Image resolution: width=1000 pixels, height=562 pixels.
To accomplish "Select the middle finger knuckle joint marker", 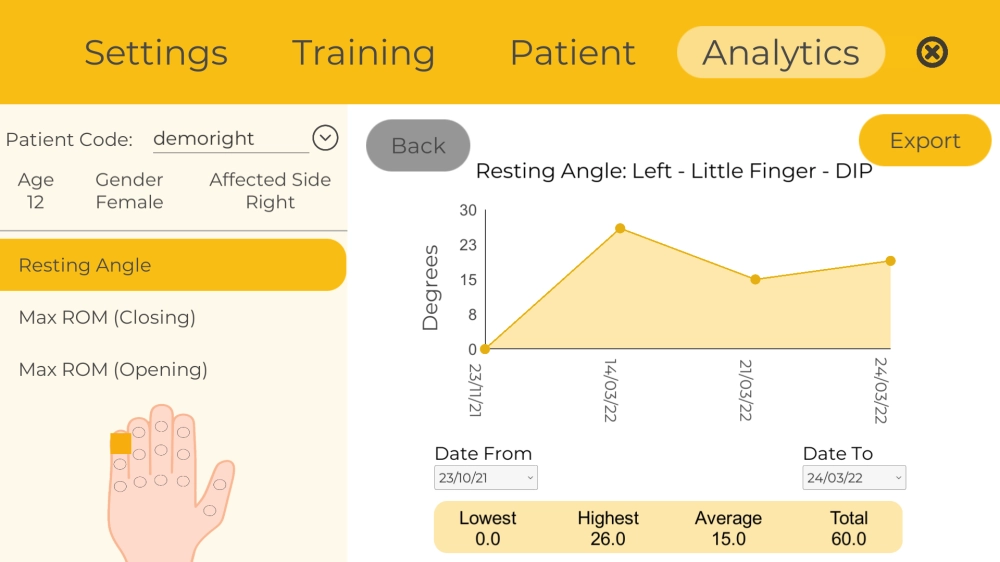I will 163,478.
